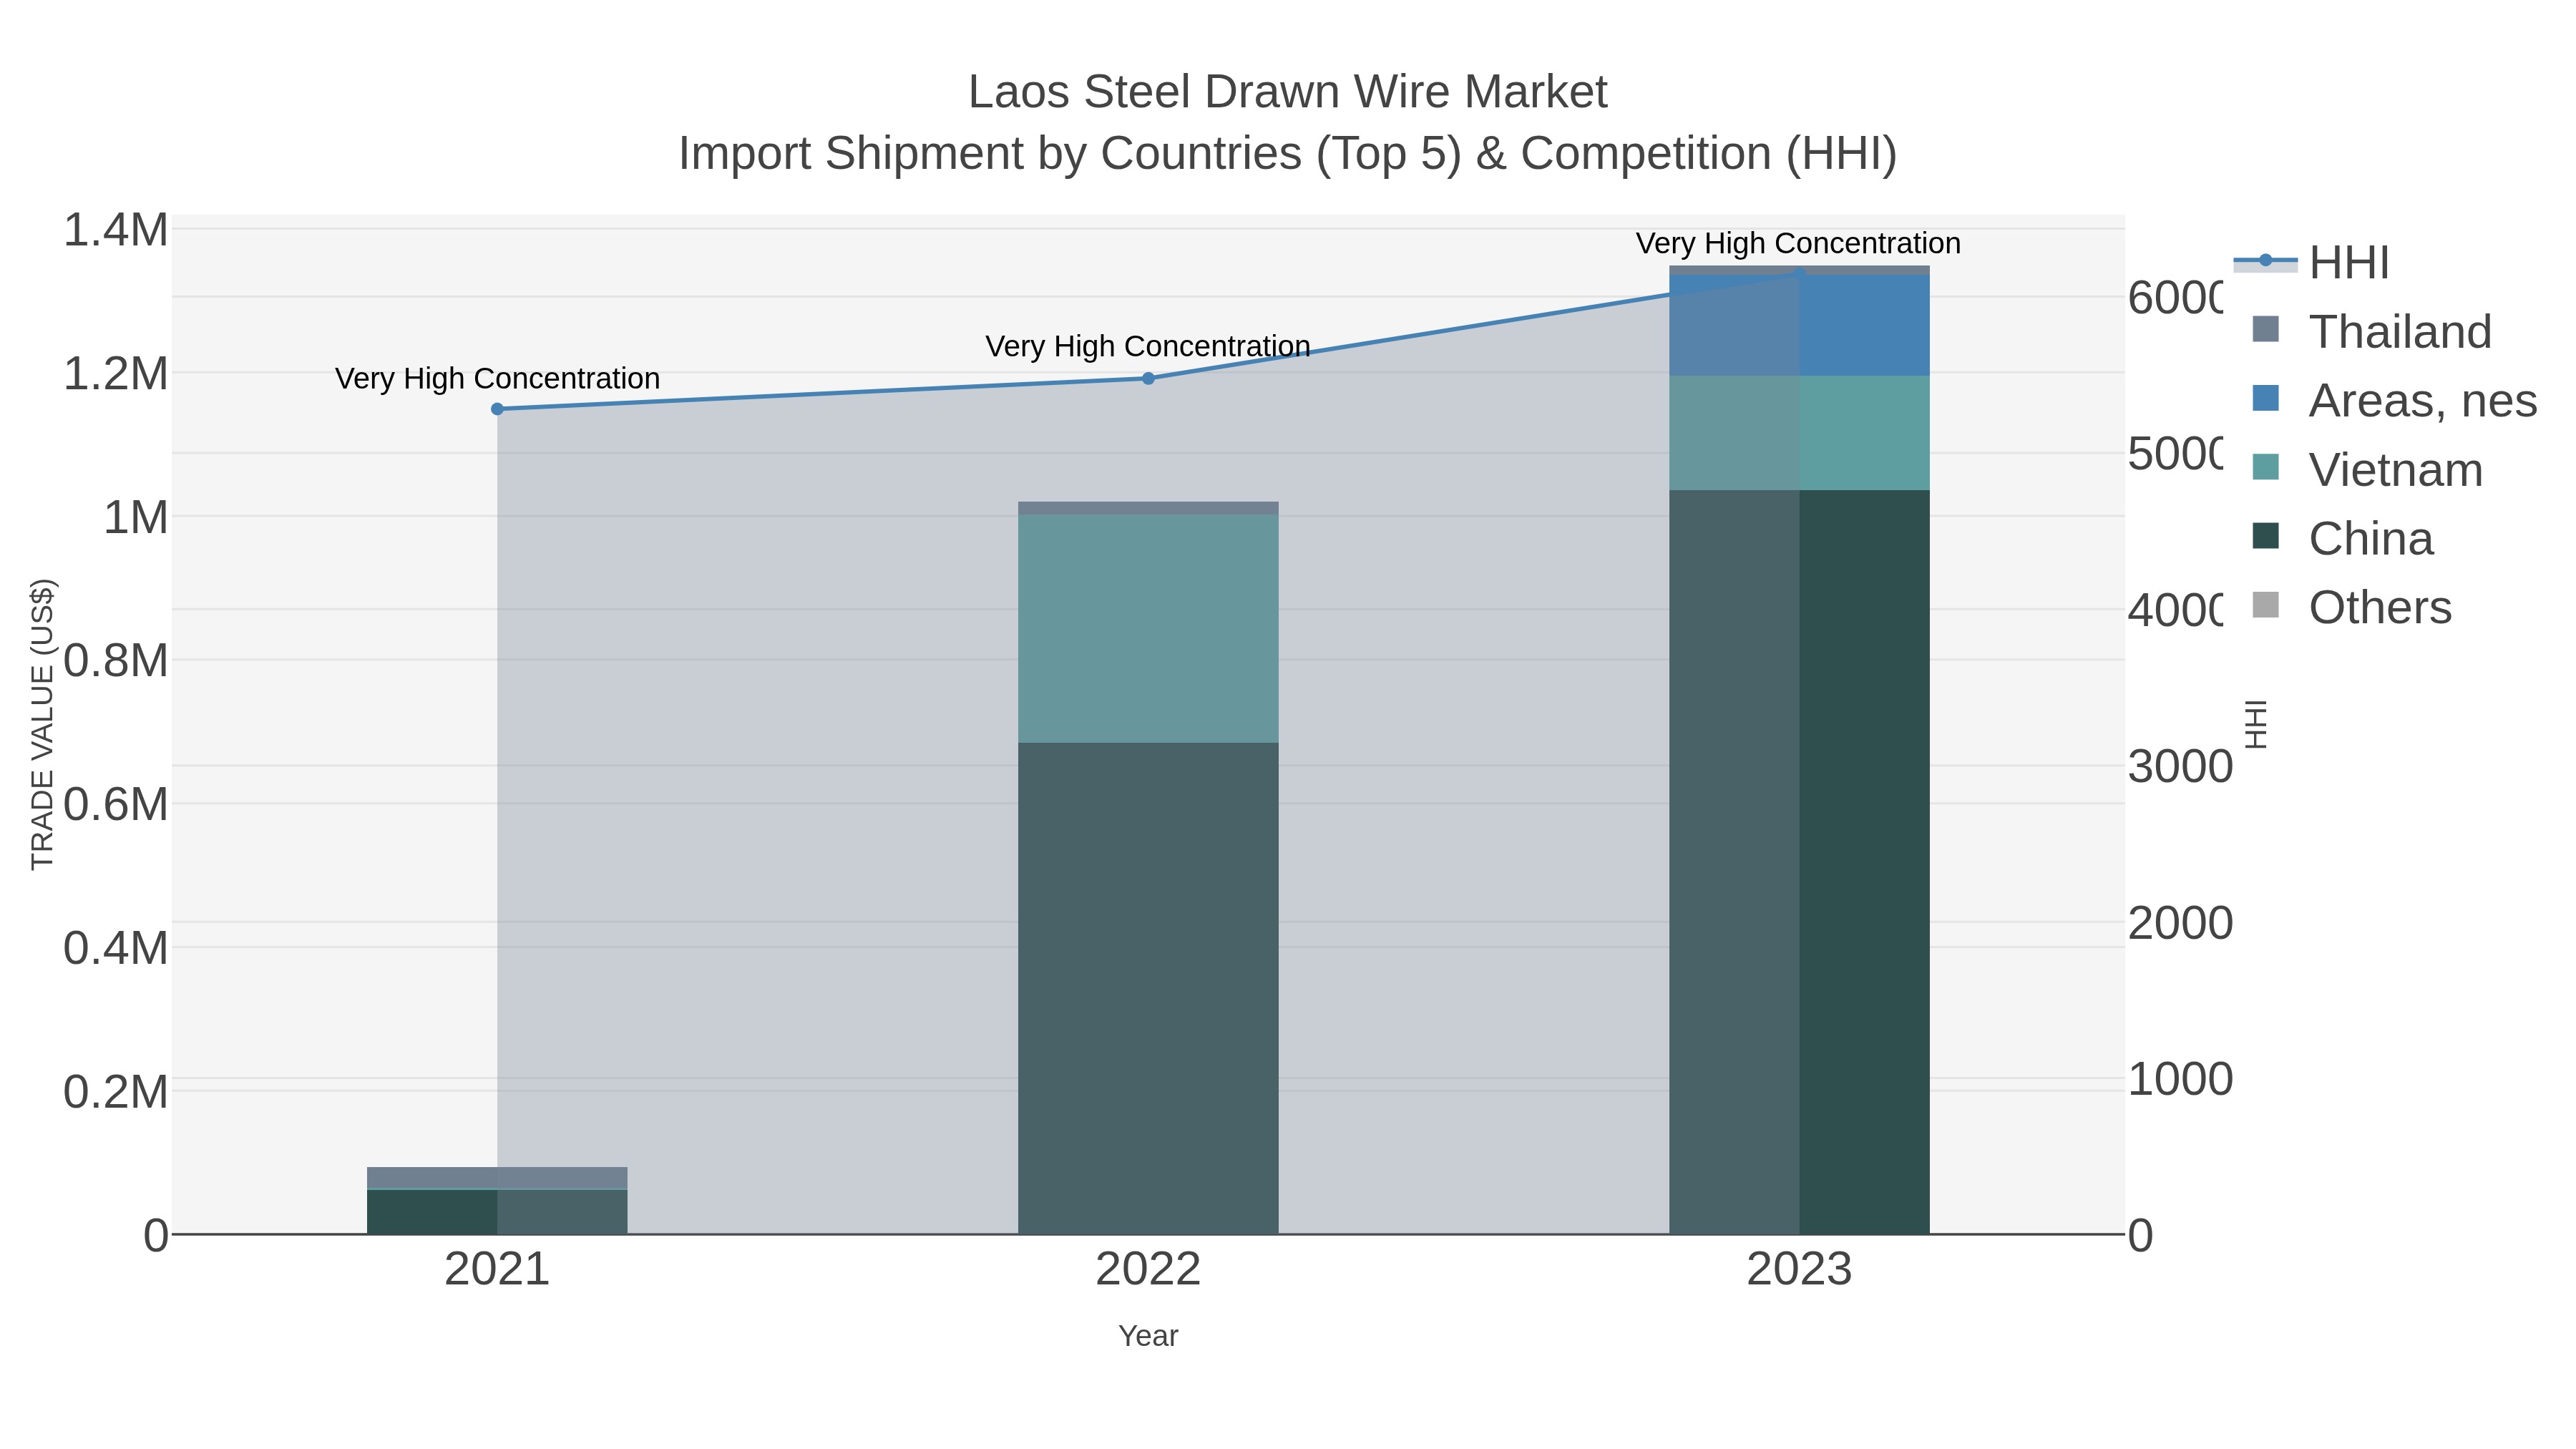Click the 2021 x-axis label
The height and width of the screenshot is (1449, 2576).
497,1270
